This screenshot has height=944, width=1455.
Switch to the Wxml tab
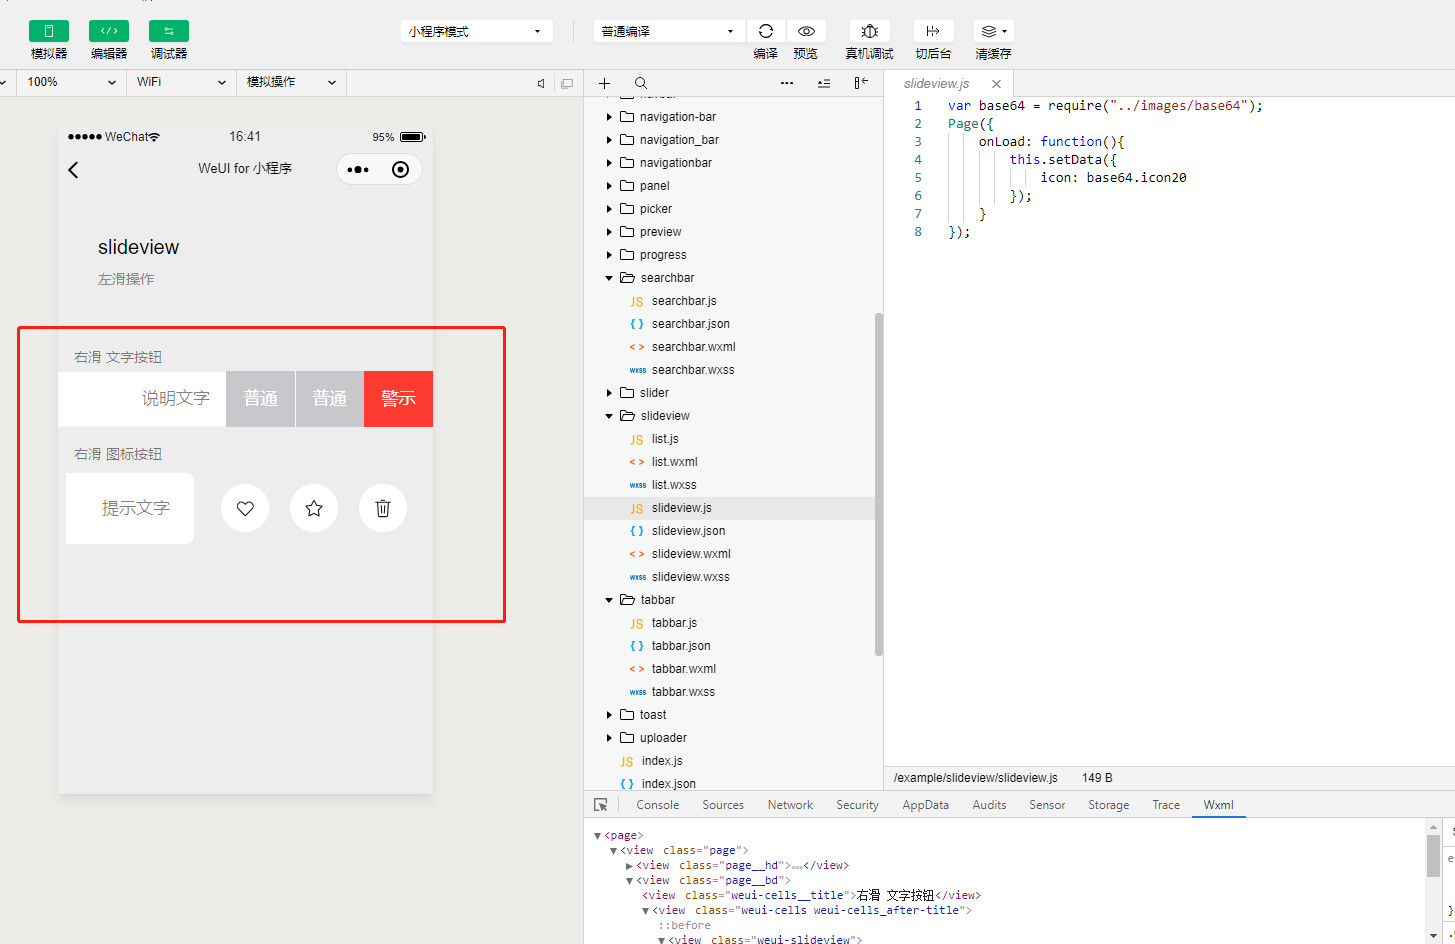click(x=1218, y=805)
